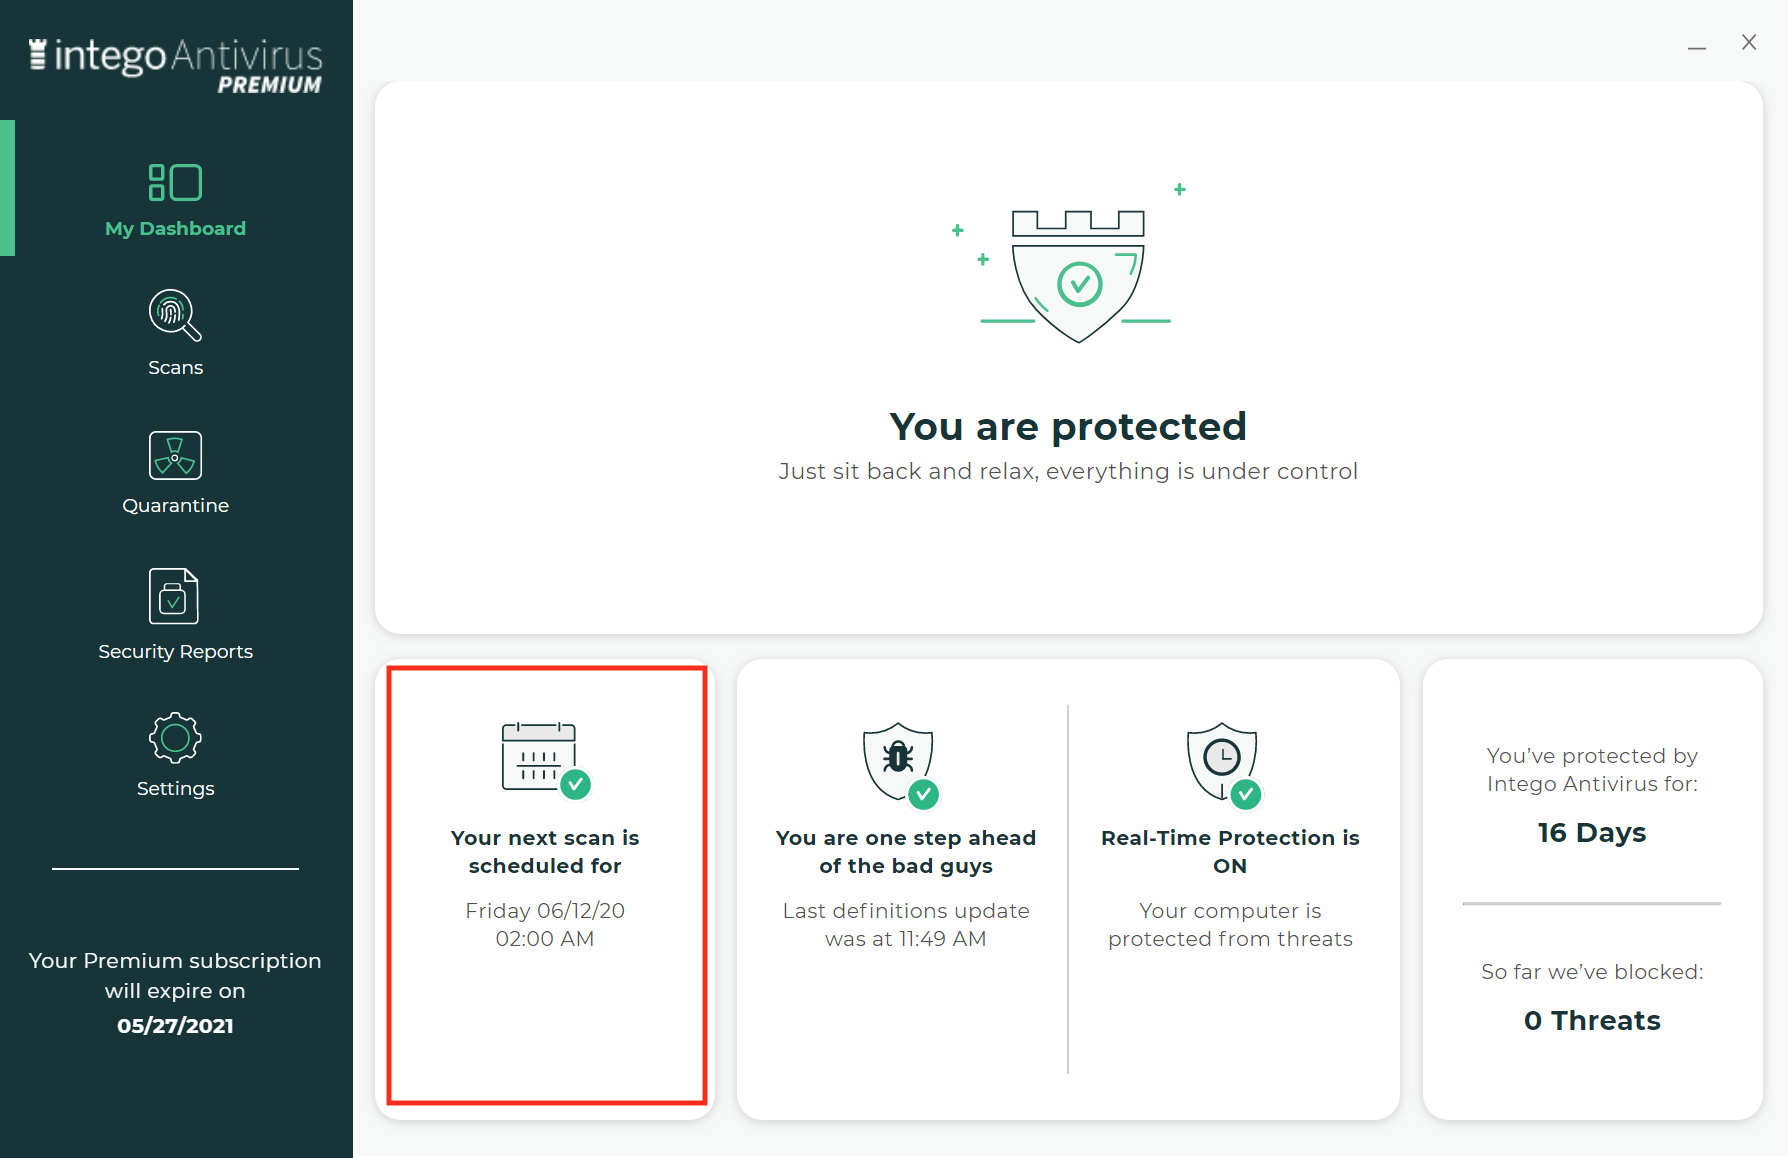This screenshot has height=1158, width=1790.
Task: Select the Settings menu label
Action: point(175,788)
